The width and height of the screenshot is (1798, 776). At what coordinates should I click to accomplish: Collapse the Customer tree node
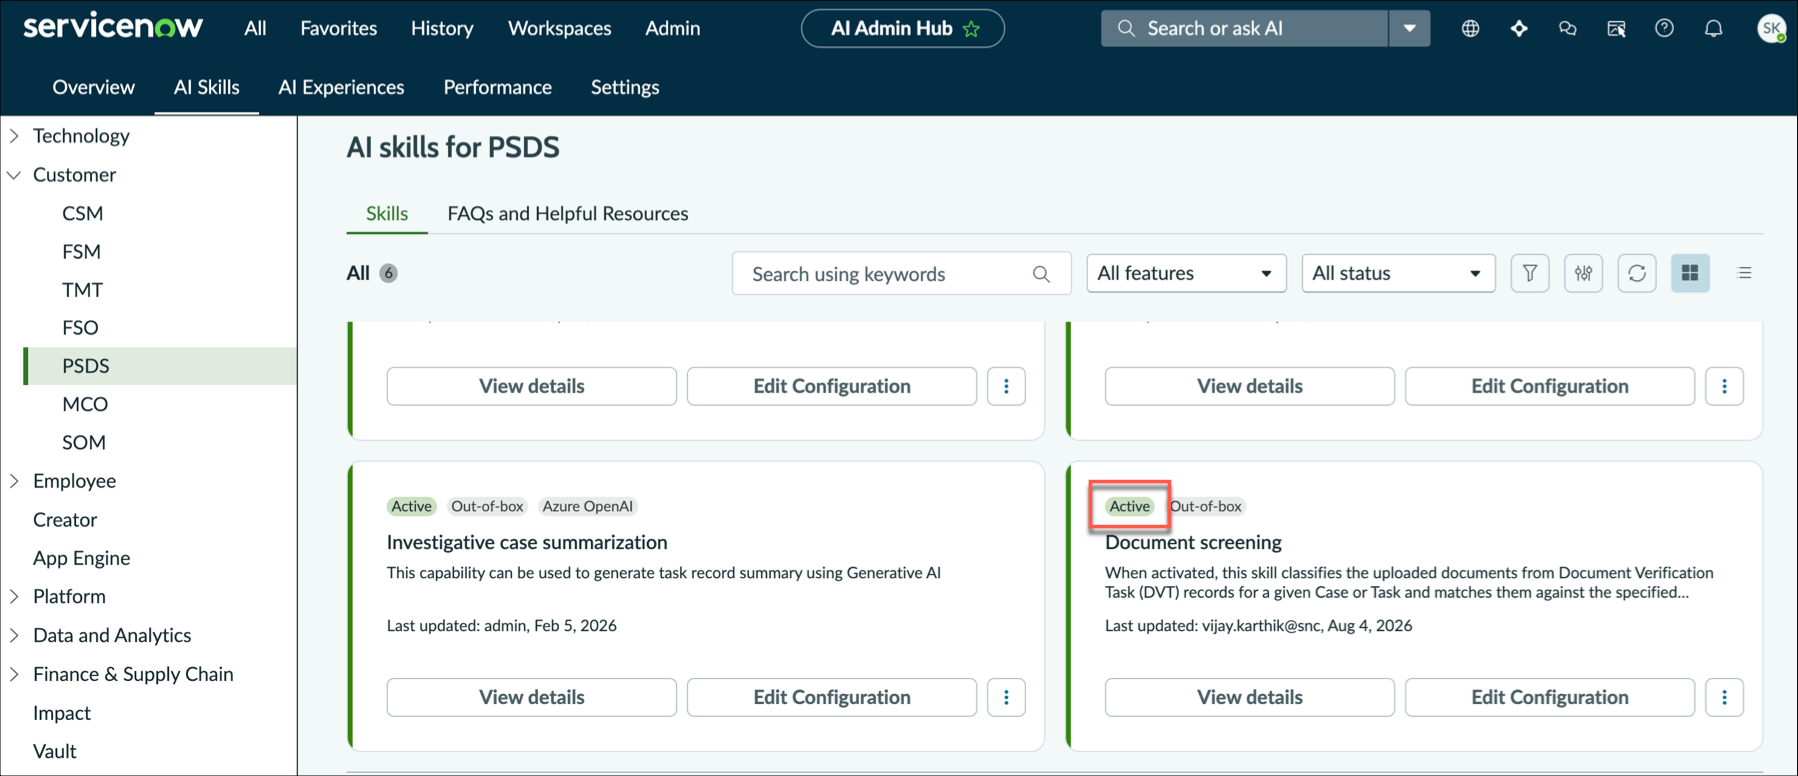point(15,175)
